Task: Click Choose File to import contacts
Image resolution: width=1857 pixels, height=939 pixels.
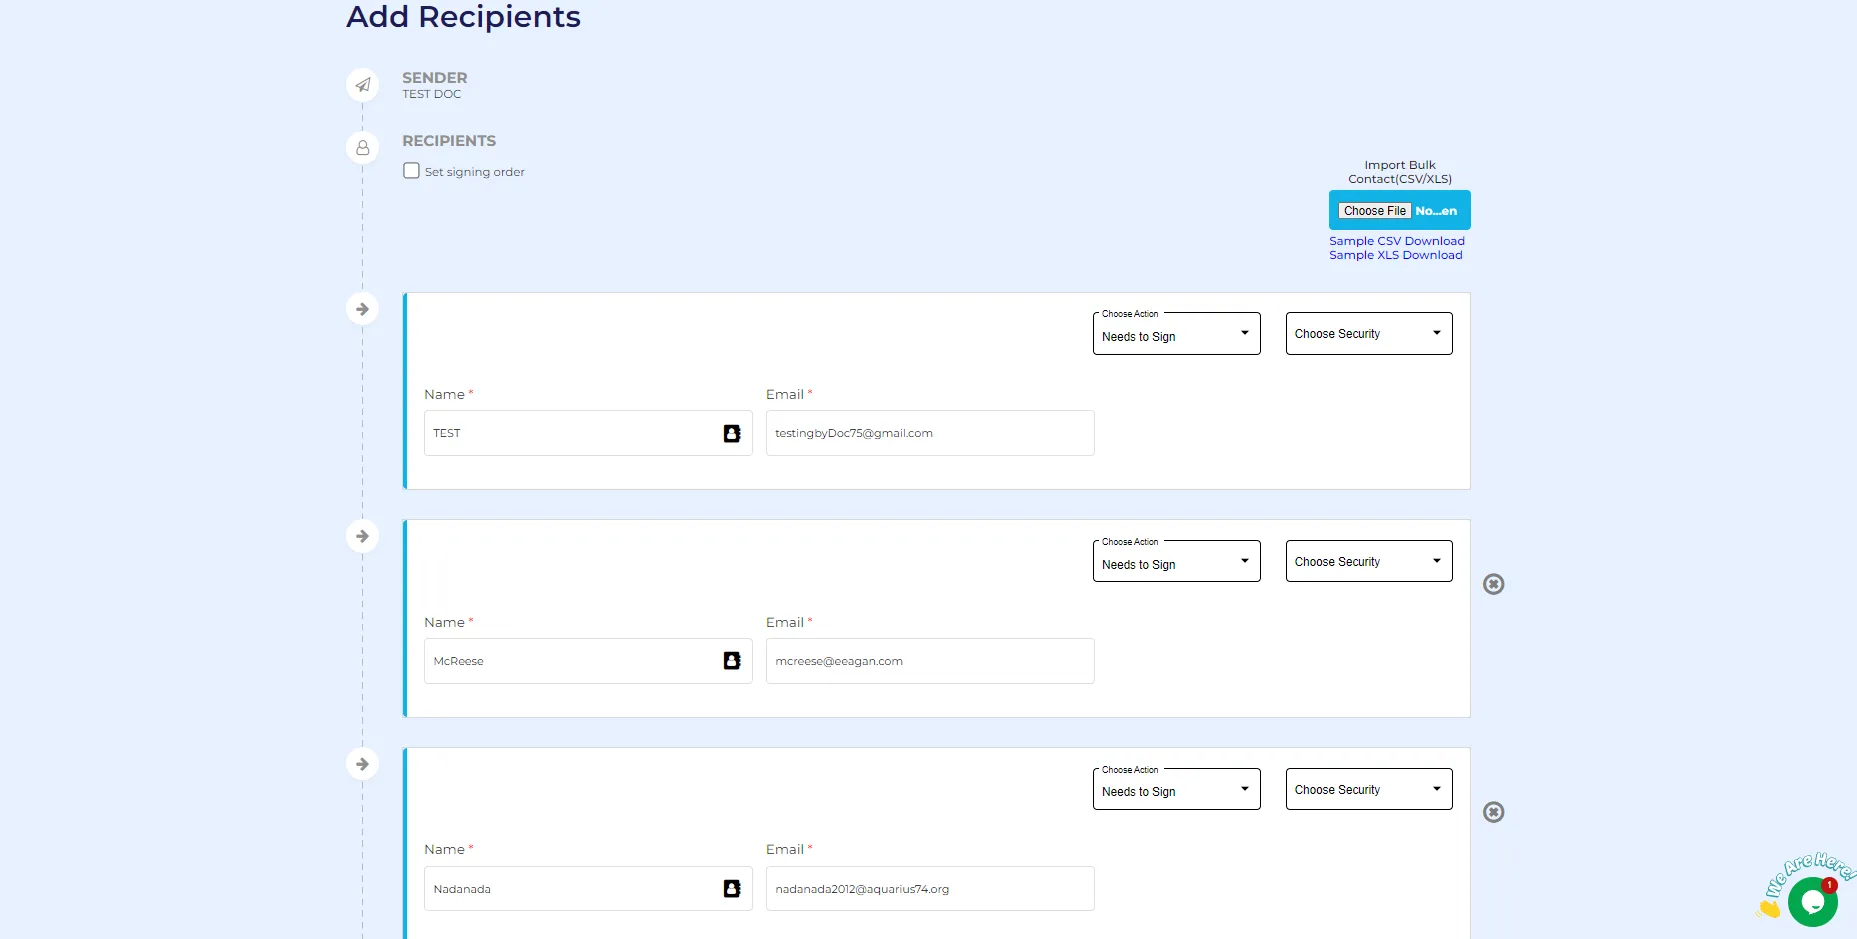Action: [x=1375, y=211]
